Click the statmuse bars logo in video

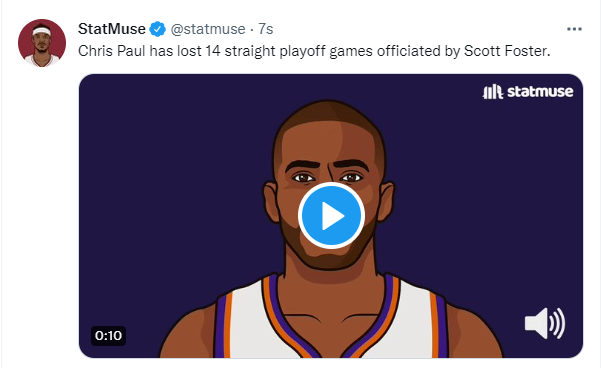pos(492,92)
